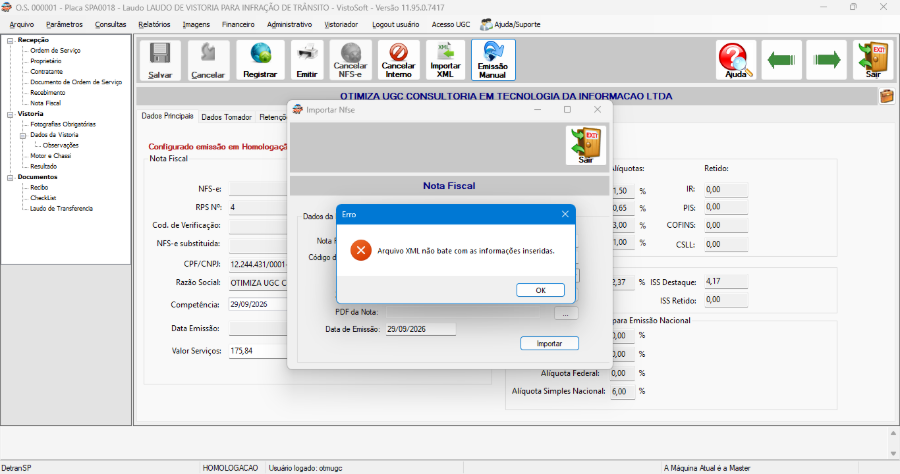
Task: Click the RPS Nº field
Action: point(258,207)
